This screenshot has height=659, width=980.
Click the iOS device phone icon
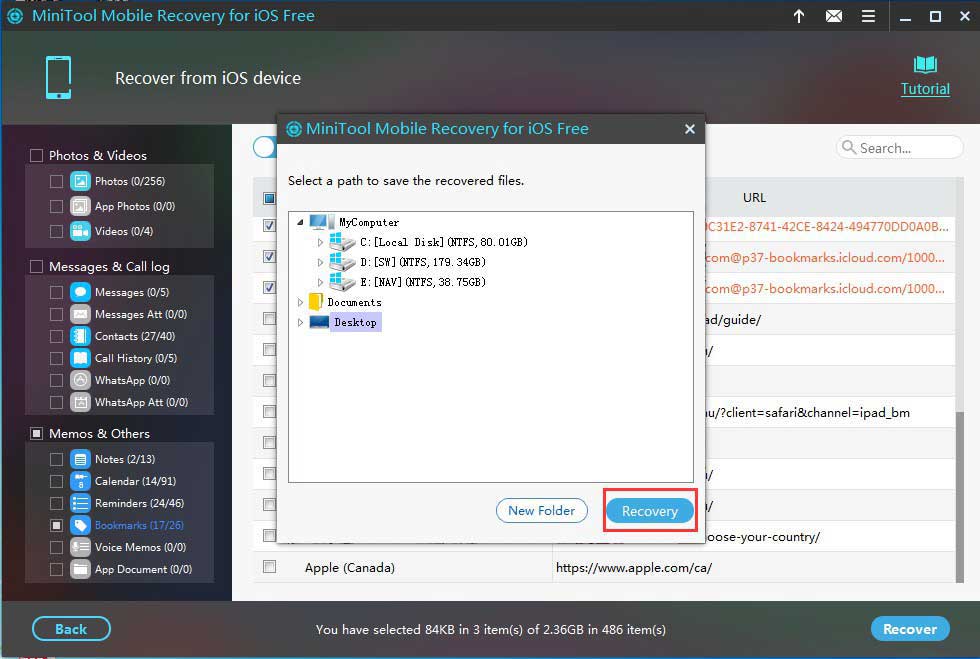click(x=59, y=78)
